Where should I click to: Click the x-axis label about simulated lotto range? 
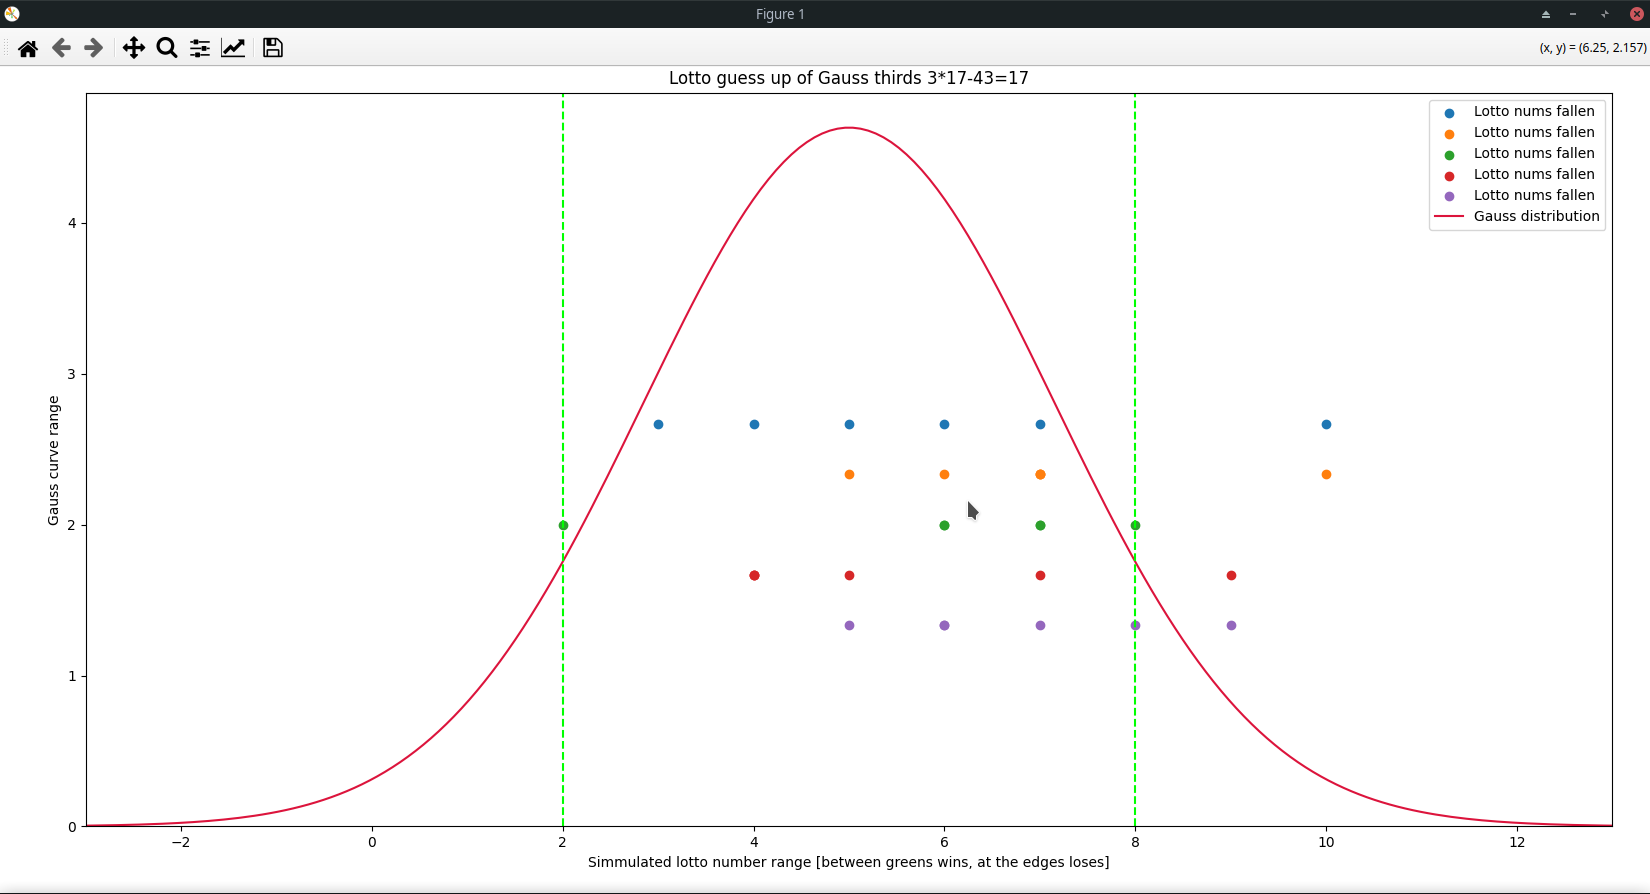(x=848, y=862)
